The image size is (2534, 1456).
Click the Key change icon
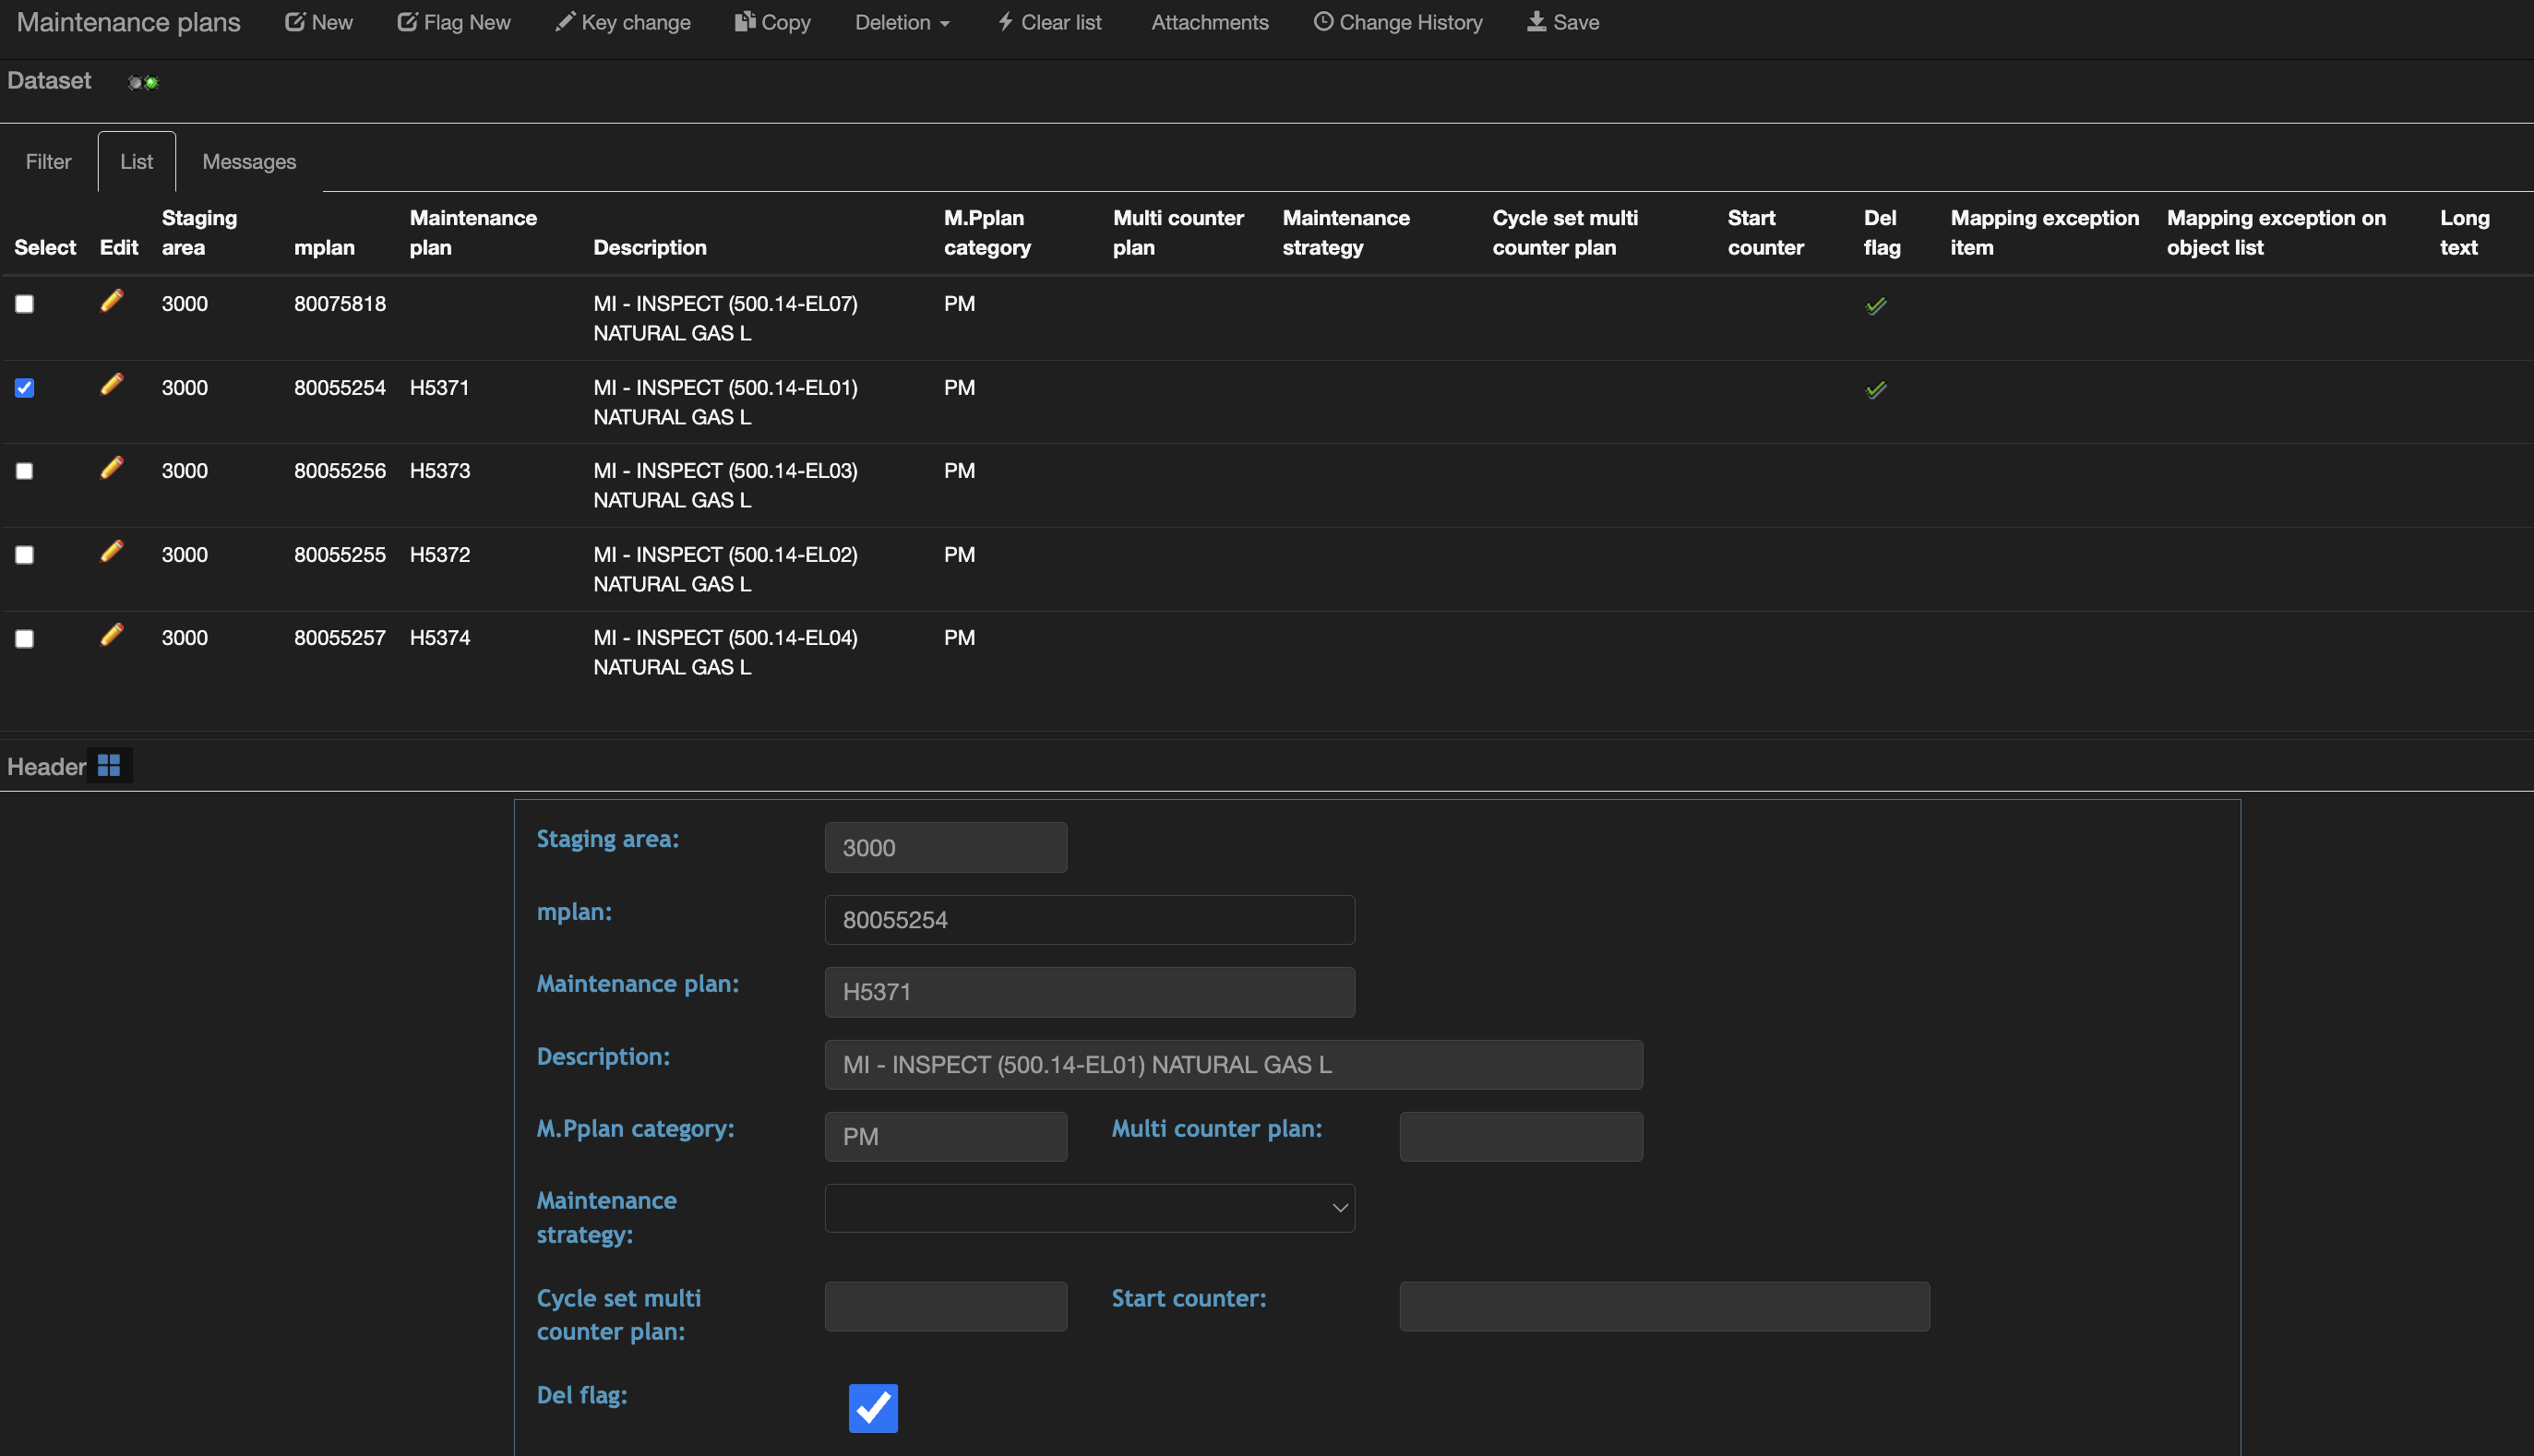pyautogui.click(x=565, y=21)
